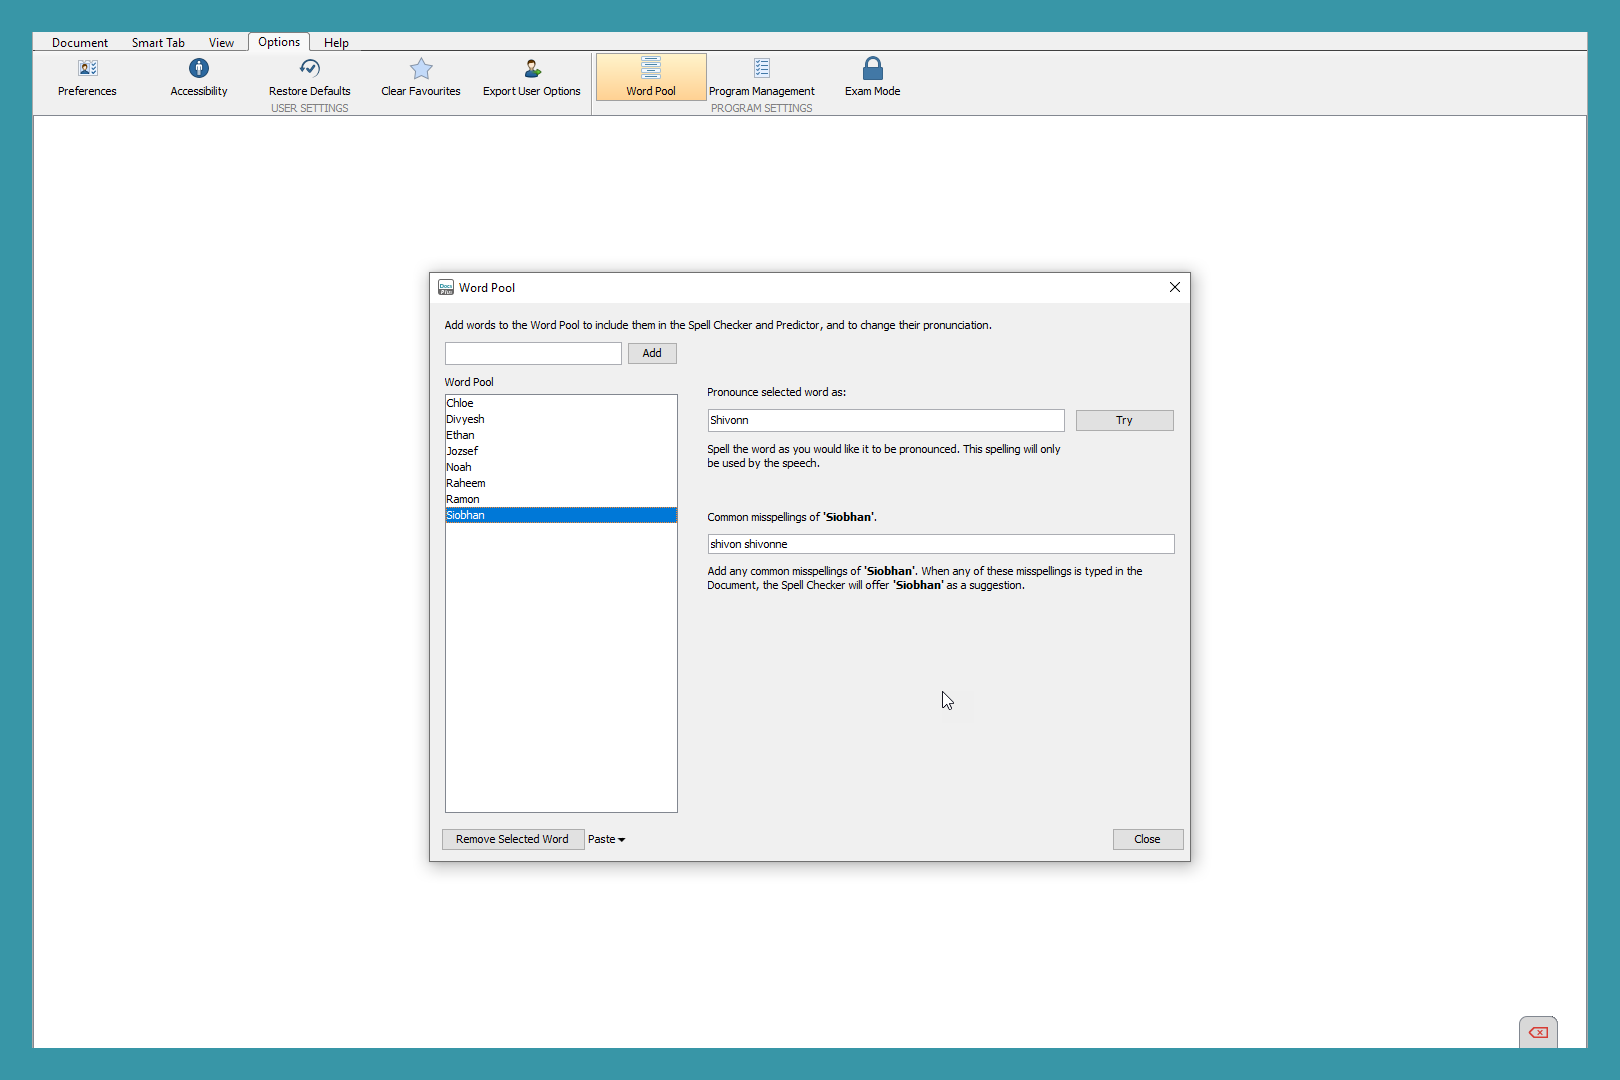Select Jozsef in the Word Pool list

click(561, 451)
